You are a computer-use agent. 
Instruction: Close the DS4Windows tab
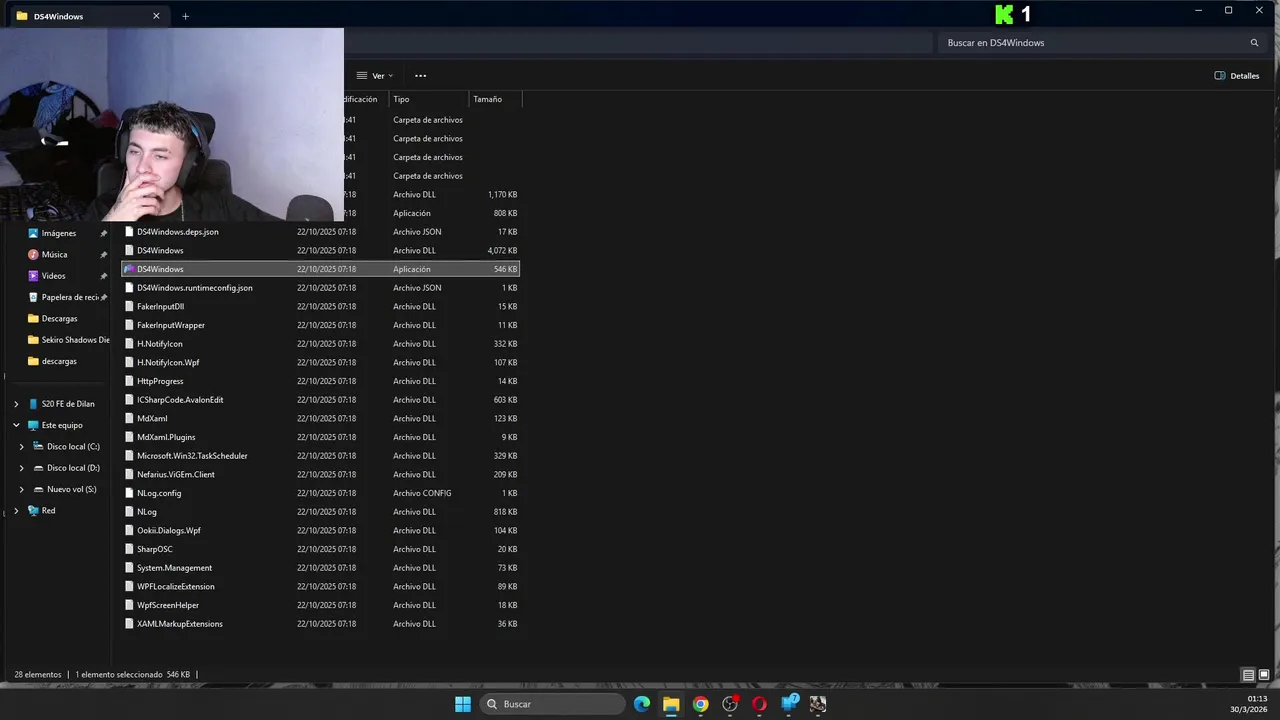(x=156, y=16)
